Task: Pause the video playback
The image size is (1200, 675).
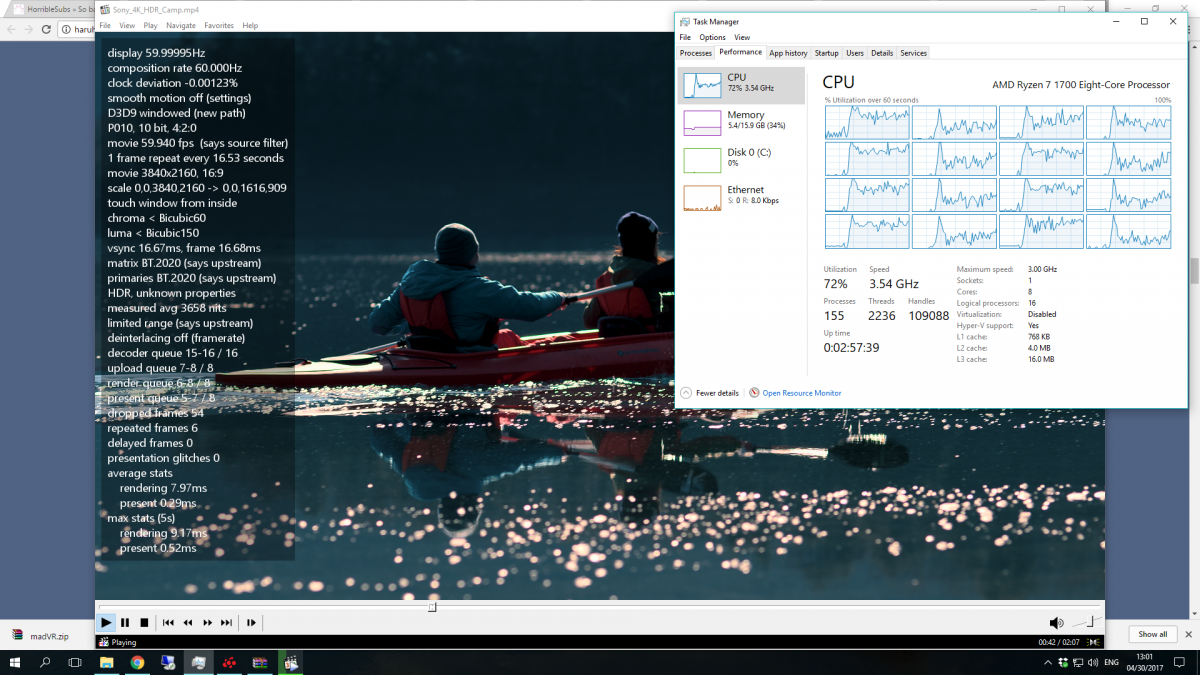Action: pyautogui.click(x=125, y=623)
